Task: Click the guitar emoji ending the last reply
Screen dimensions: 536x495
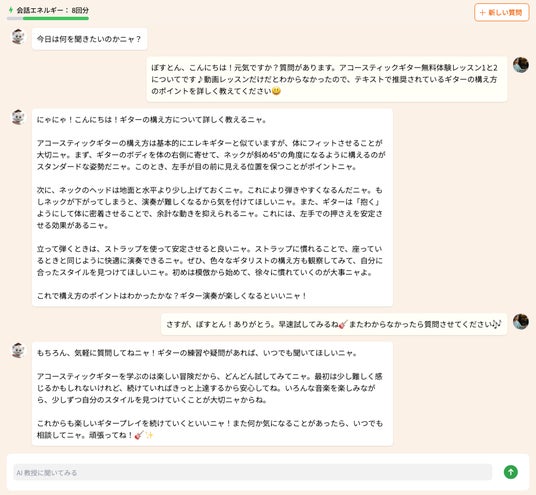Action: pyautogui.click(x=139, y=435)
